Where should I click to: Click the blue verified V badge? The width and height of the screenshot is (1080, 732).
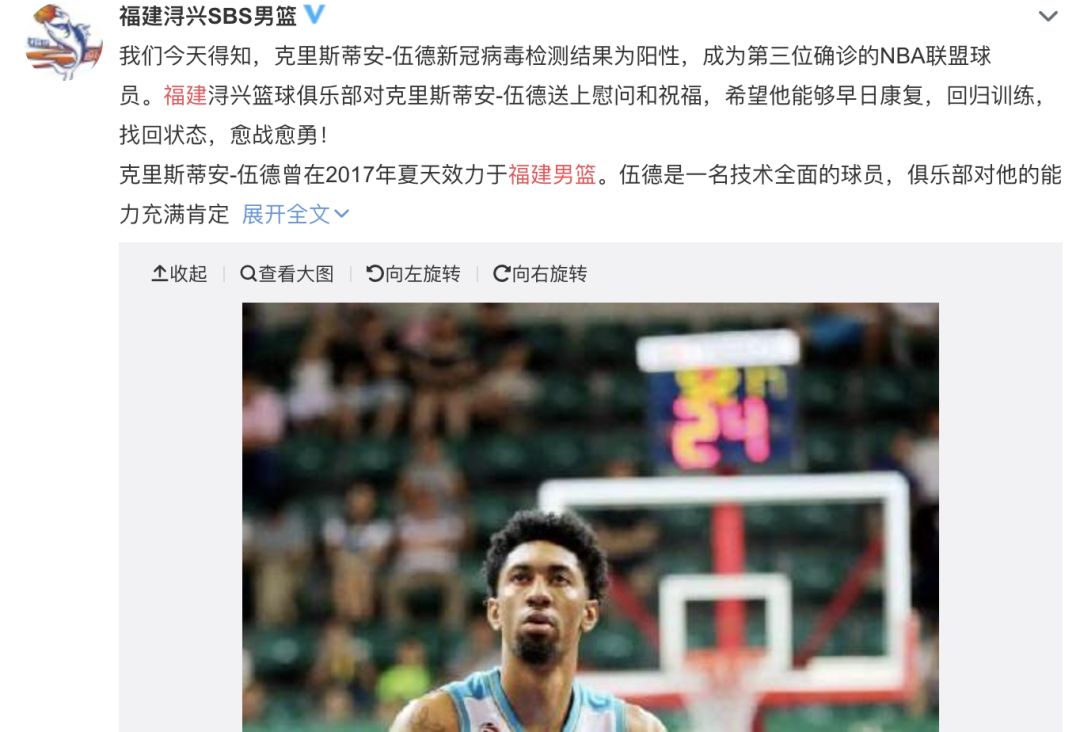(x=315, y=14)
